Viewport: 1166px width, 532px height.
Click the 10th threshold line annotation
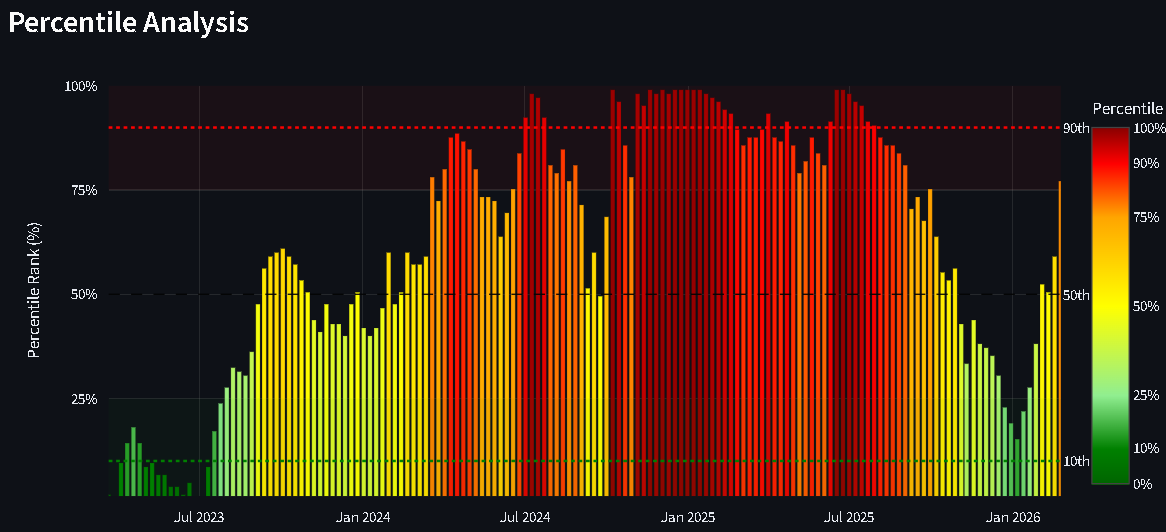coord(1075,462)
